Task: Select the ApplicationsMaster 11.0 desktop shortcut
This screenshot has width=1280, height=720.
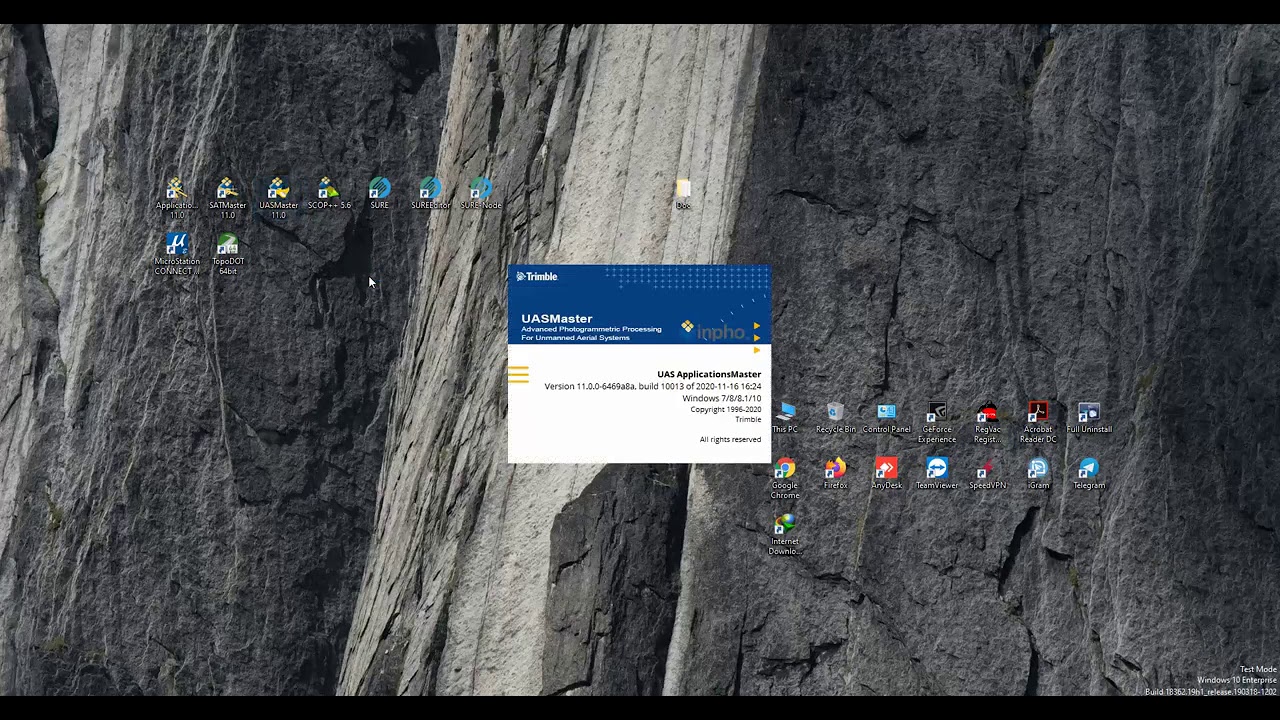Action: pyautogui.click(x=177, y=198)
